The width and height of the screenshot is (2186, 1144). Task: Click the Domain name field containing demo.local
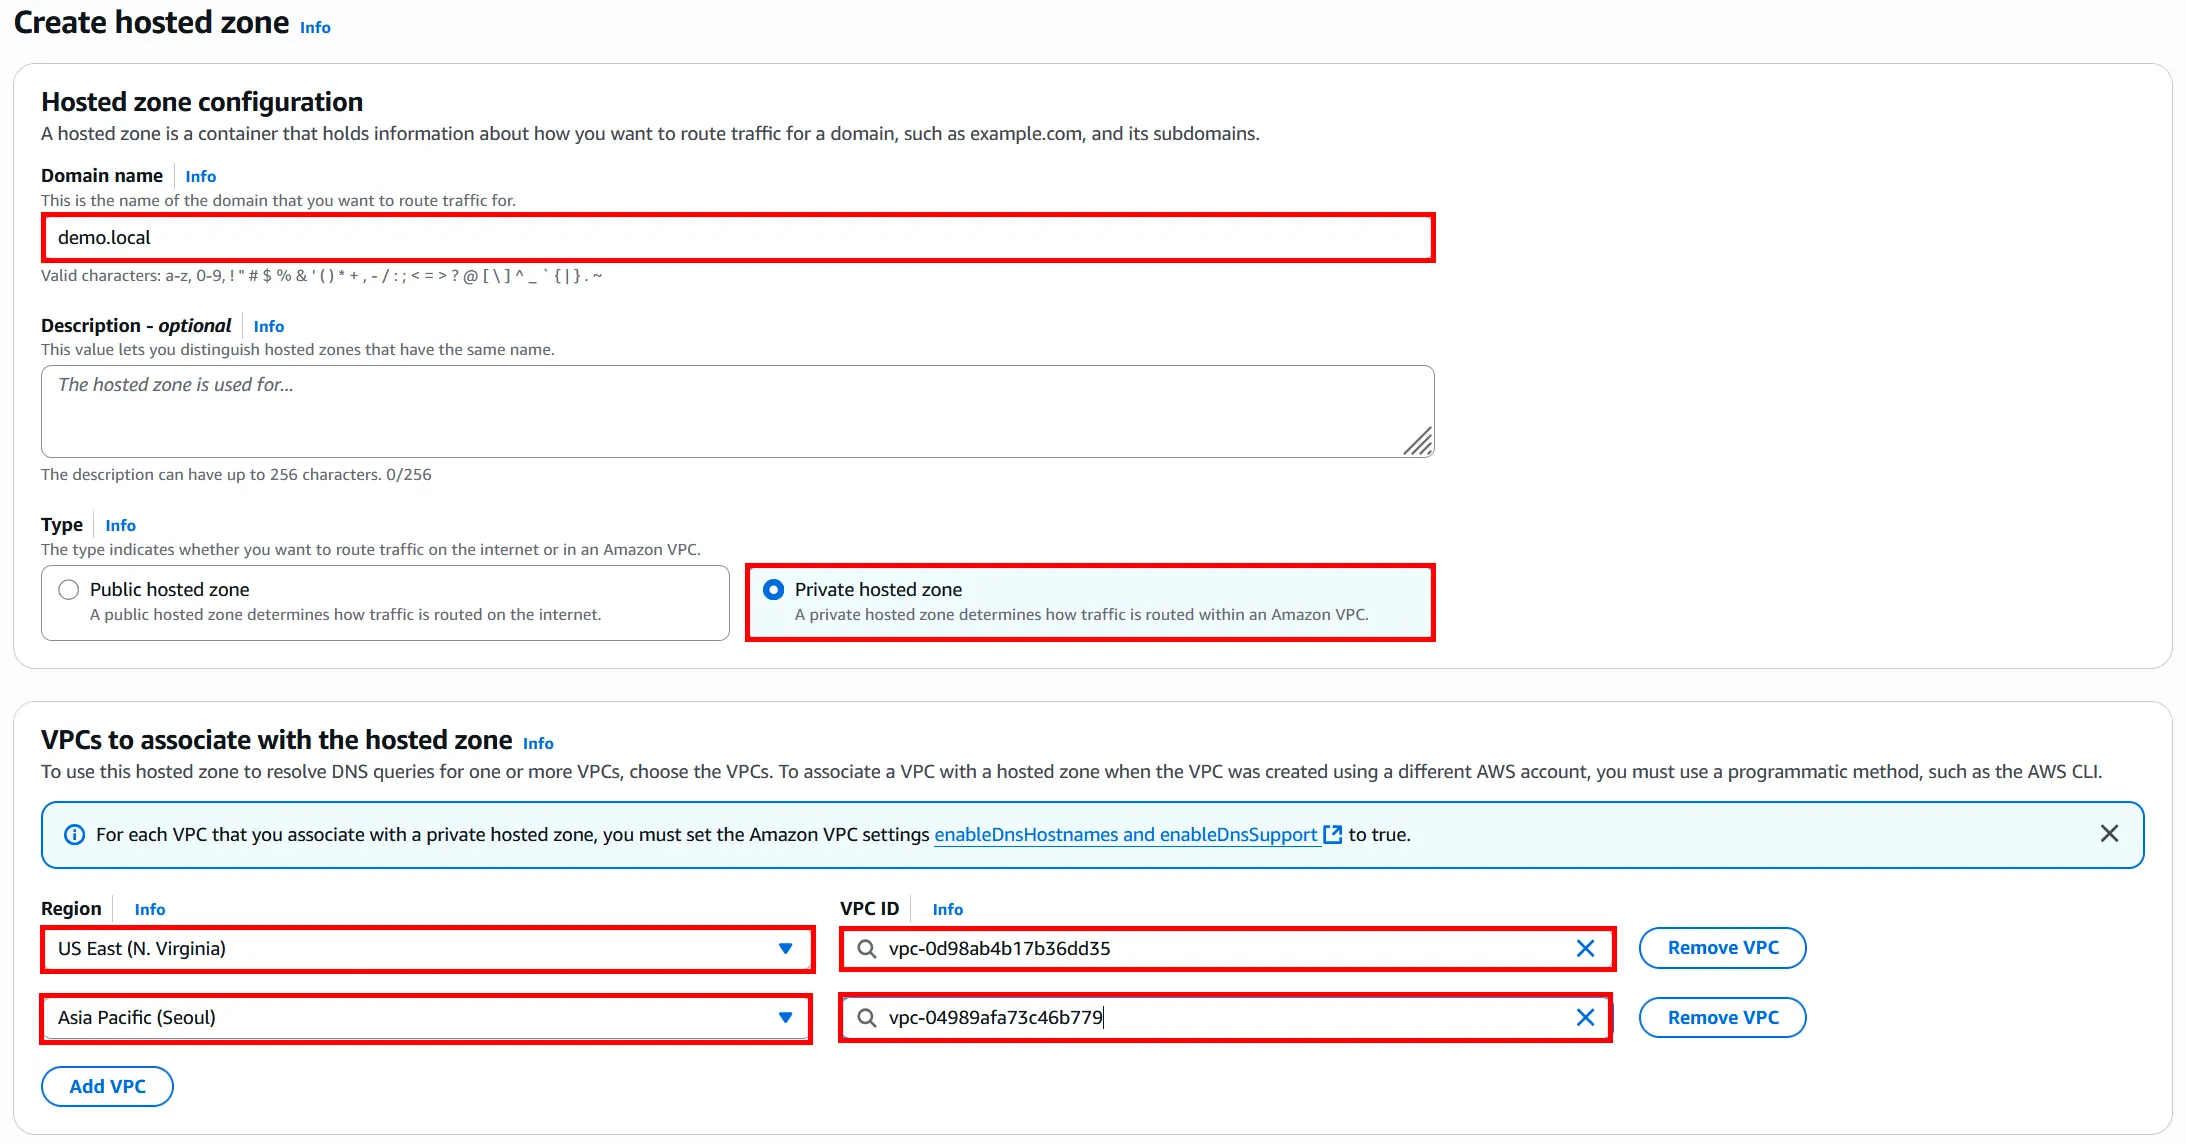(x=738, y=238)
